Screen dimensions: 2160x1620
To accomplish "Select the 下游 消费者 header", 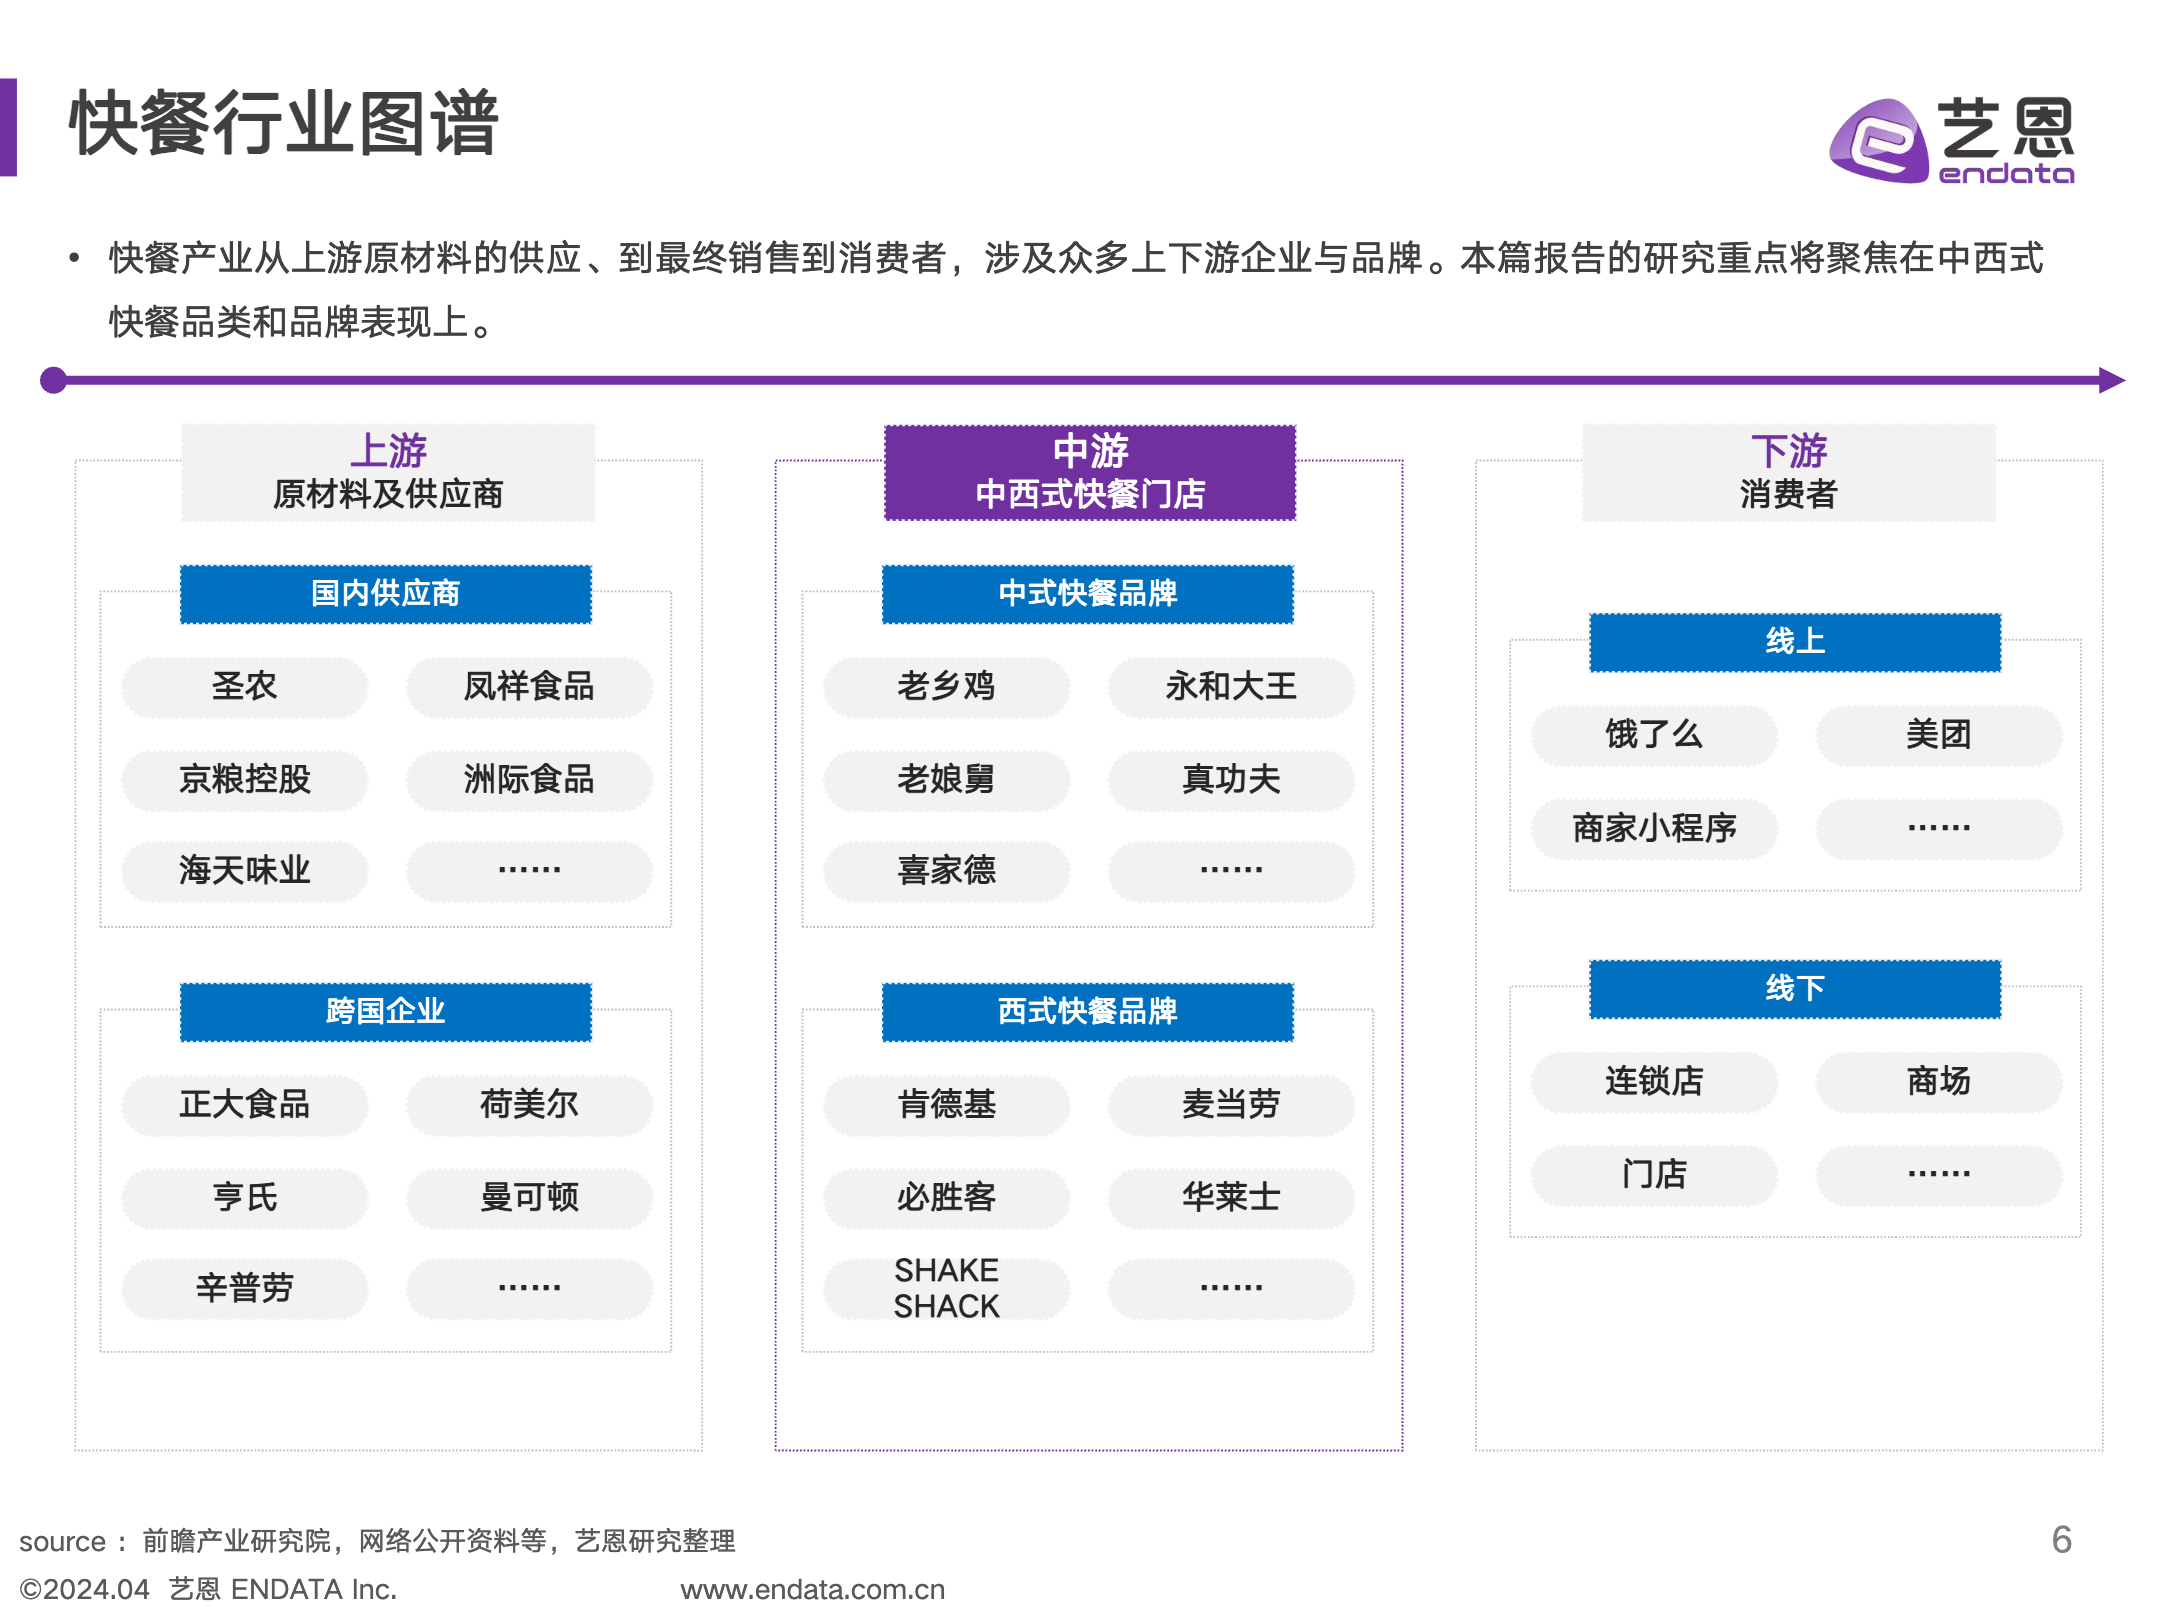I will coord(1788,473).
